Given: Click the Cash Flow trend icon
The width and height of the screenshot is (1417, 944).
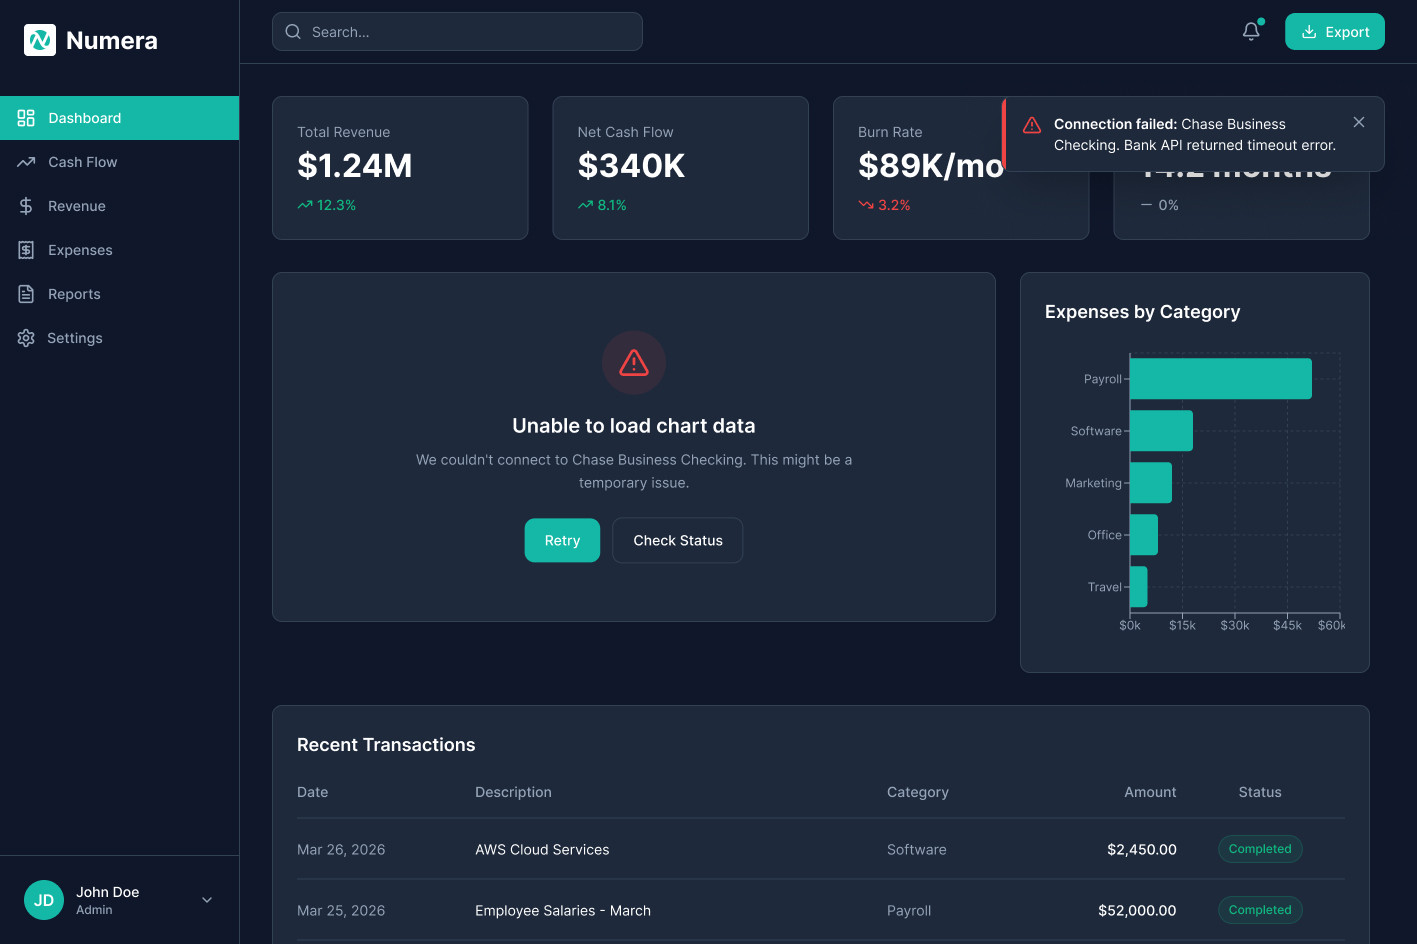Looking at the screenshot, I should pyautogui.click(x=26, y=162).
